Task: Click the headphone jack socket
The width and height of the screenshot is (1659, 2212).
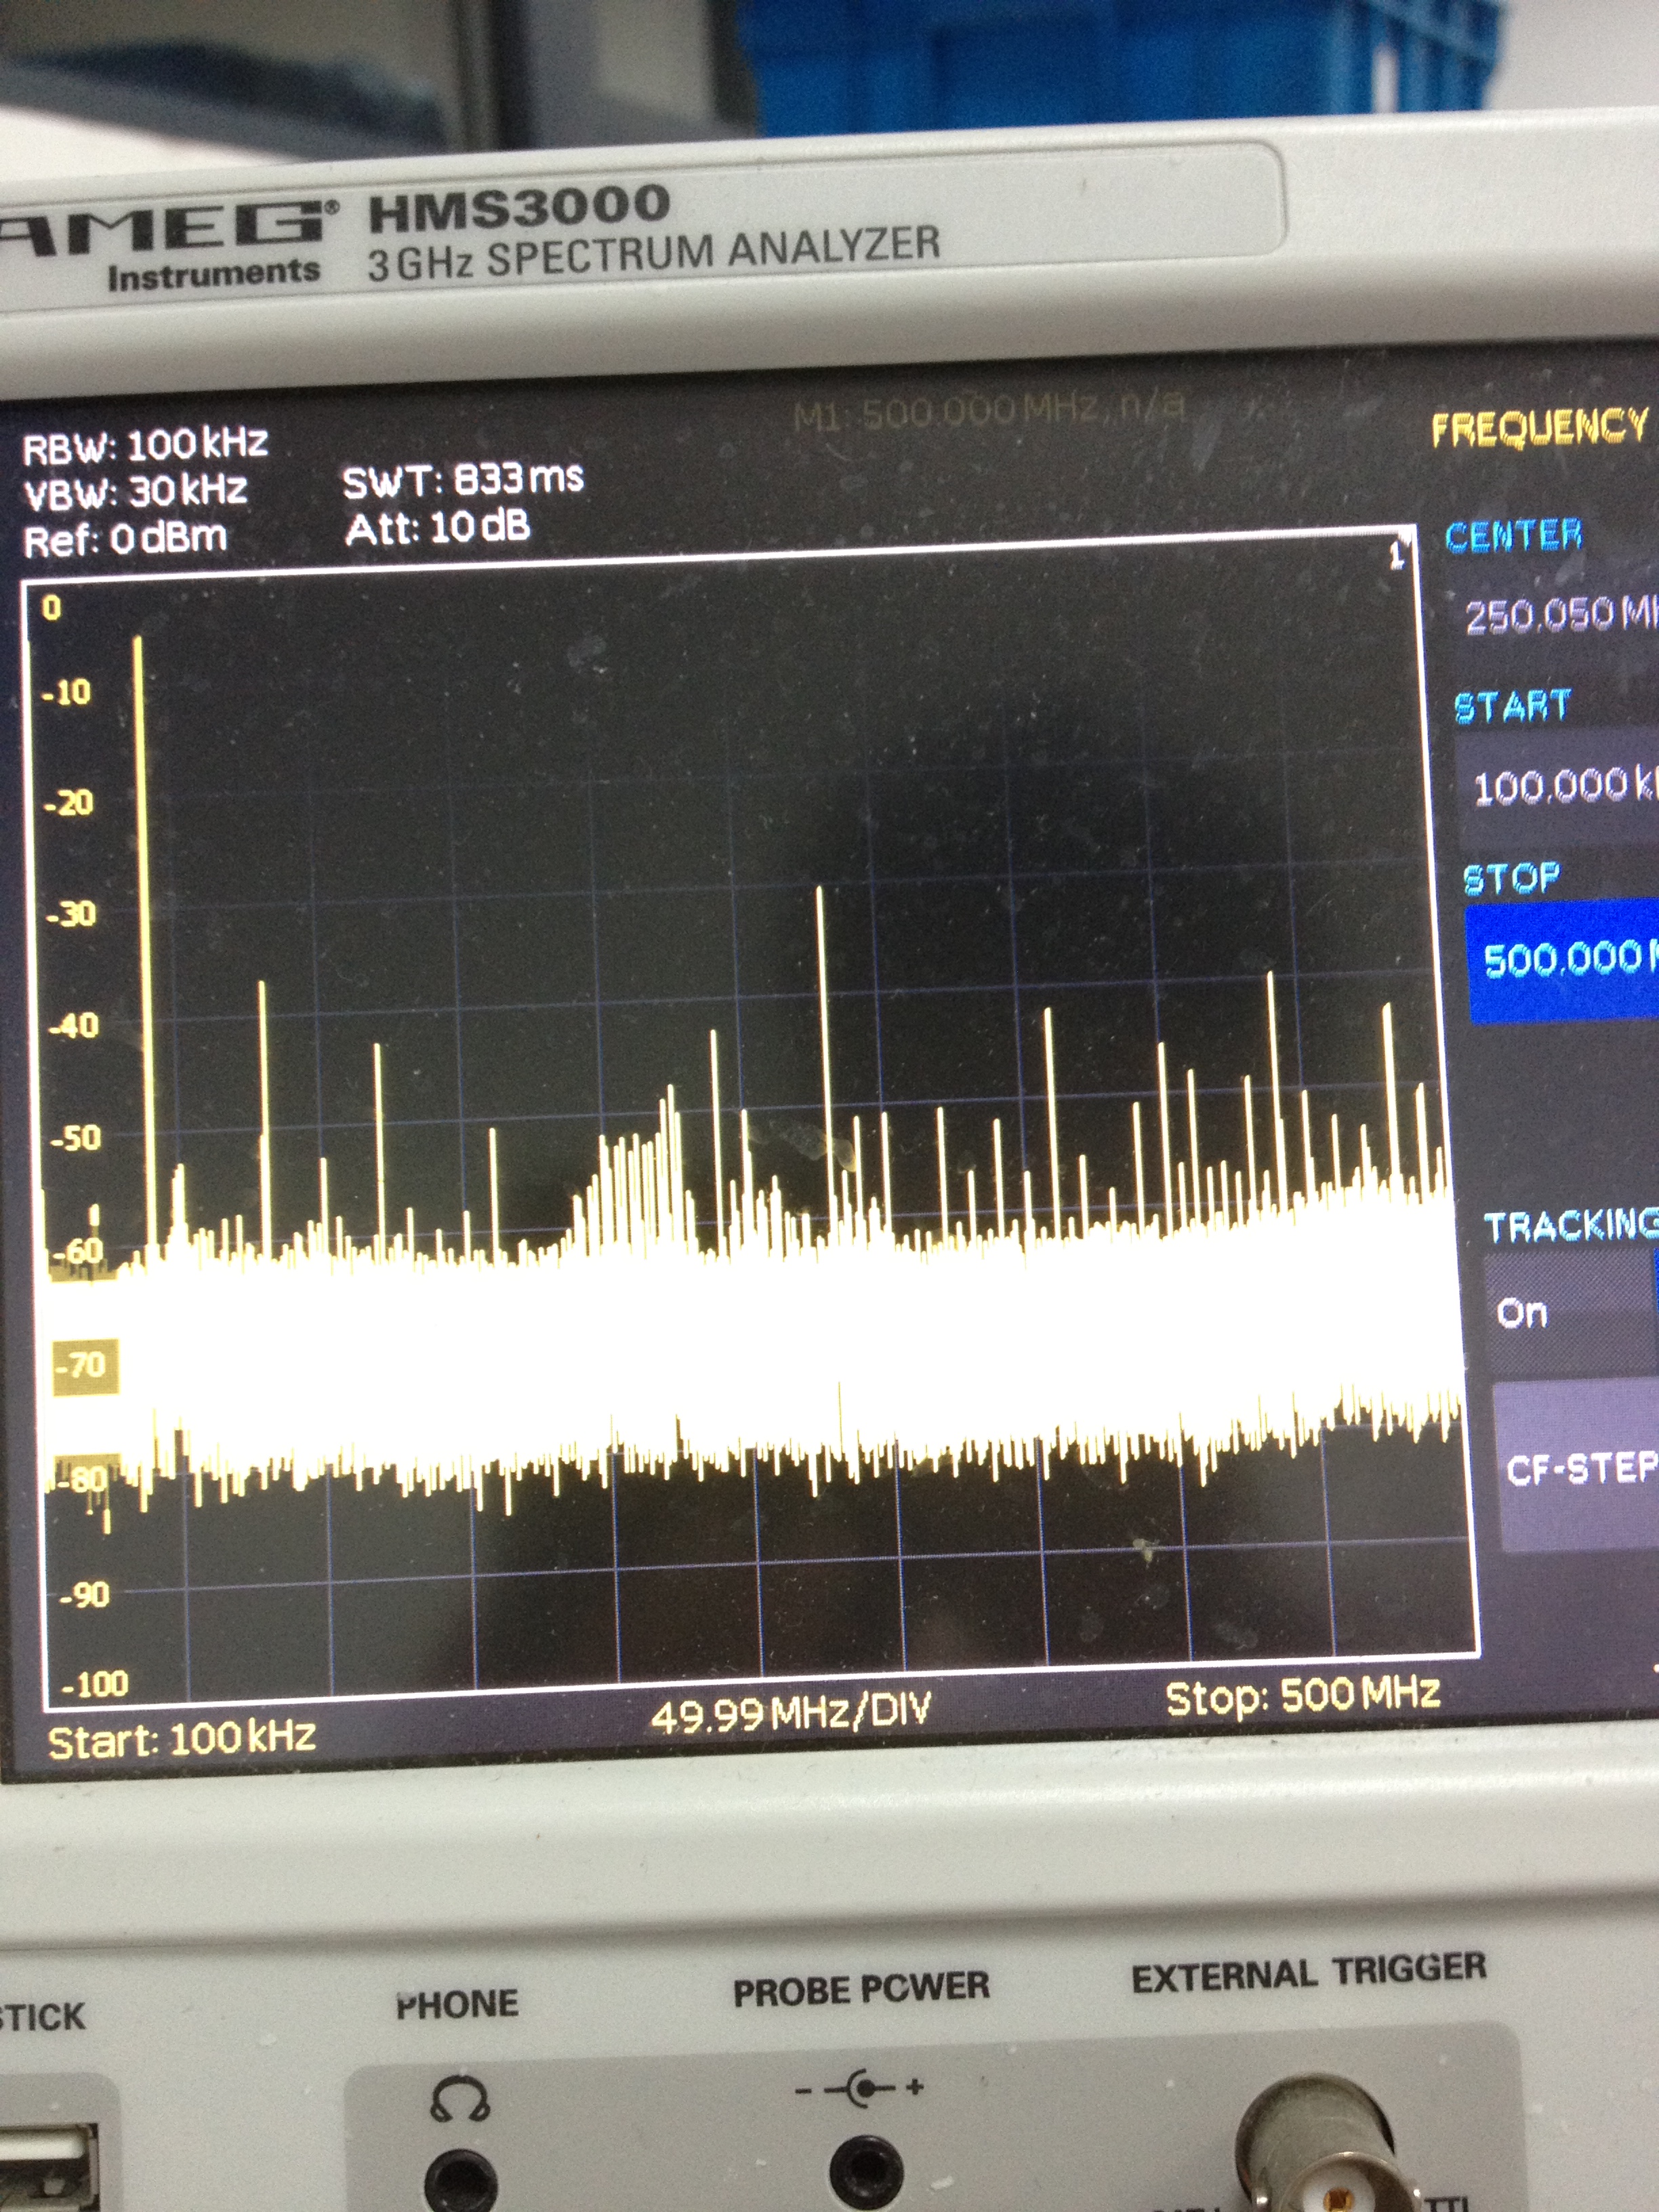Action: (460, 2182)
